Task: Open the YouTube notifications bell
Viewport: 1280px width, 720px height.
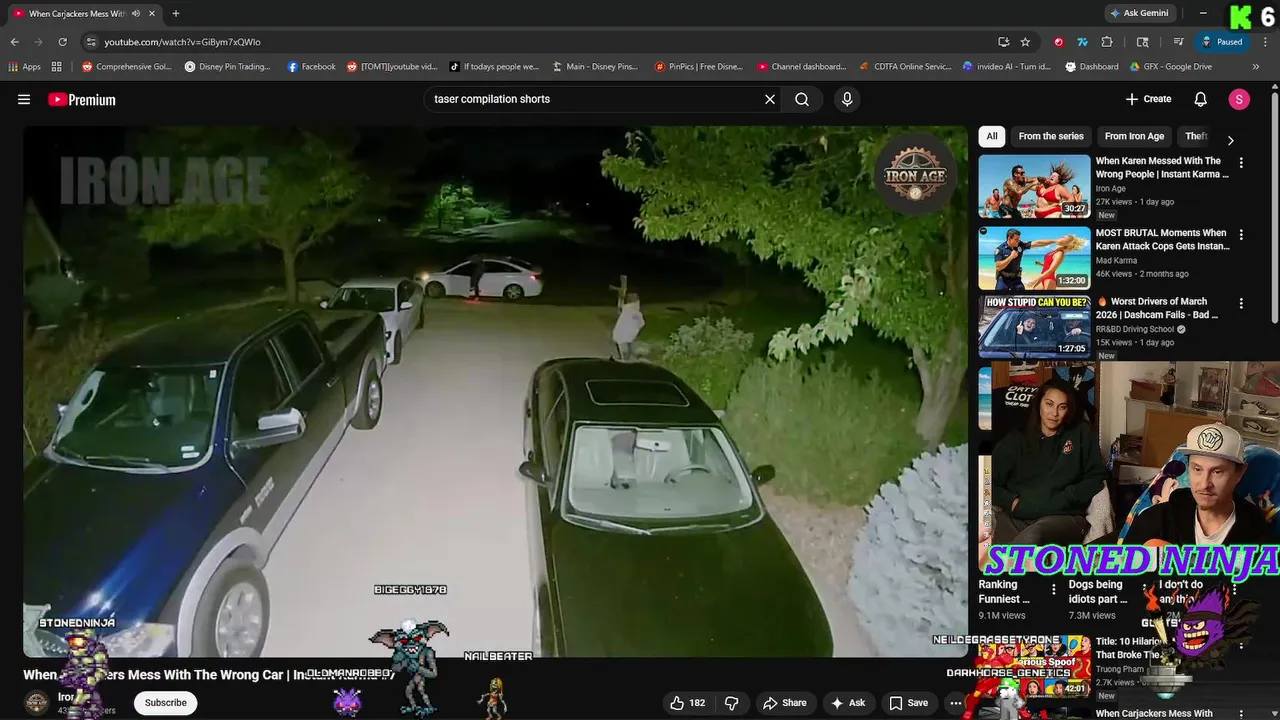Action: [x=1201, y=99]
